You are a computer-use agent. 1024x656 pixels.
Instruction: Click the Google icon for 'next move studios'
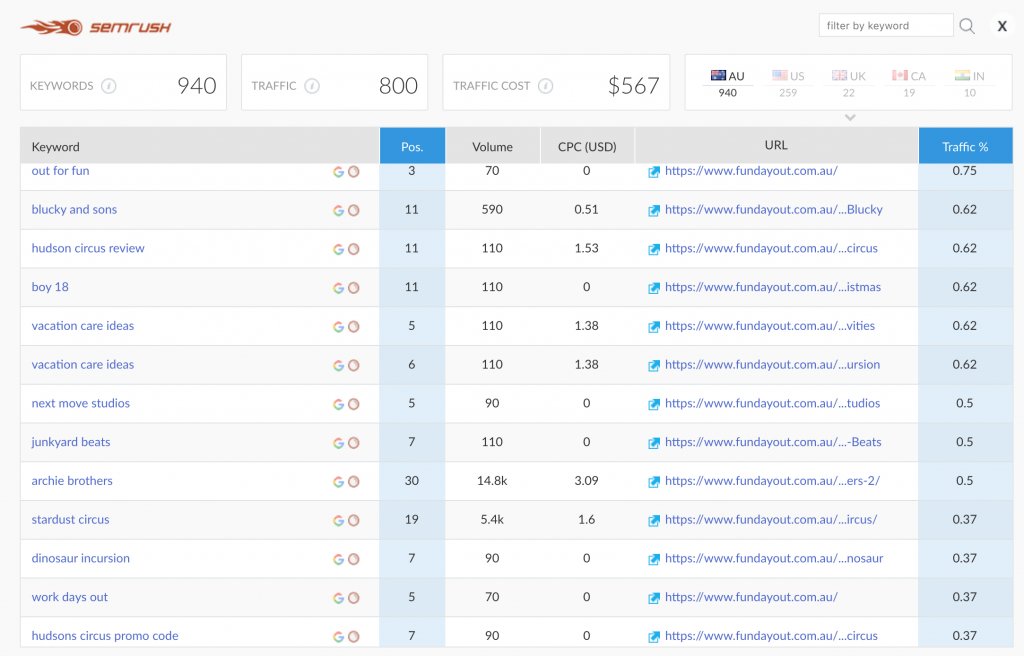(338, 404)
